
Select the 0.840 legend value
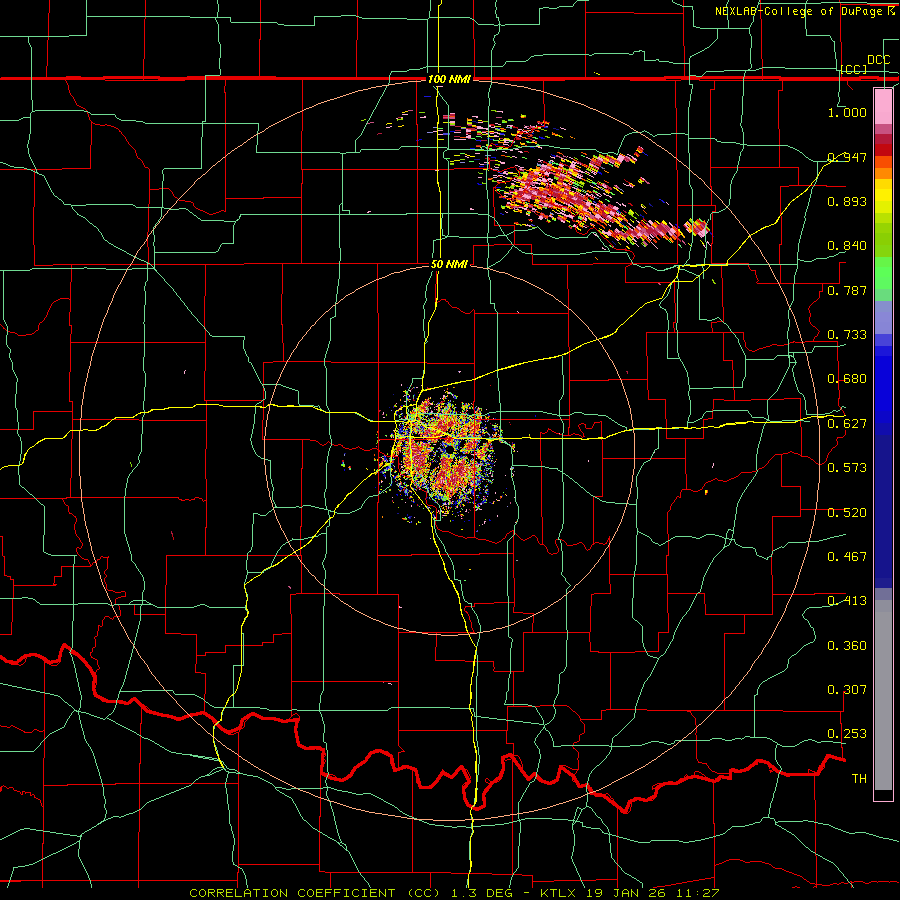tap(847, 246)
